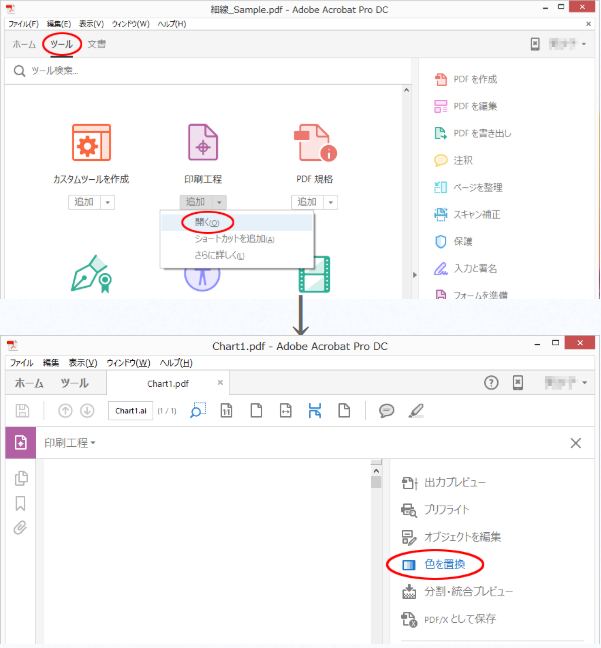Click the help question mark icon
Screen dimensions: 601x648
[x=491, y=383]
